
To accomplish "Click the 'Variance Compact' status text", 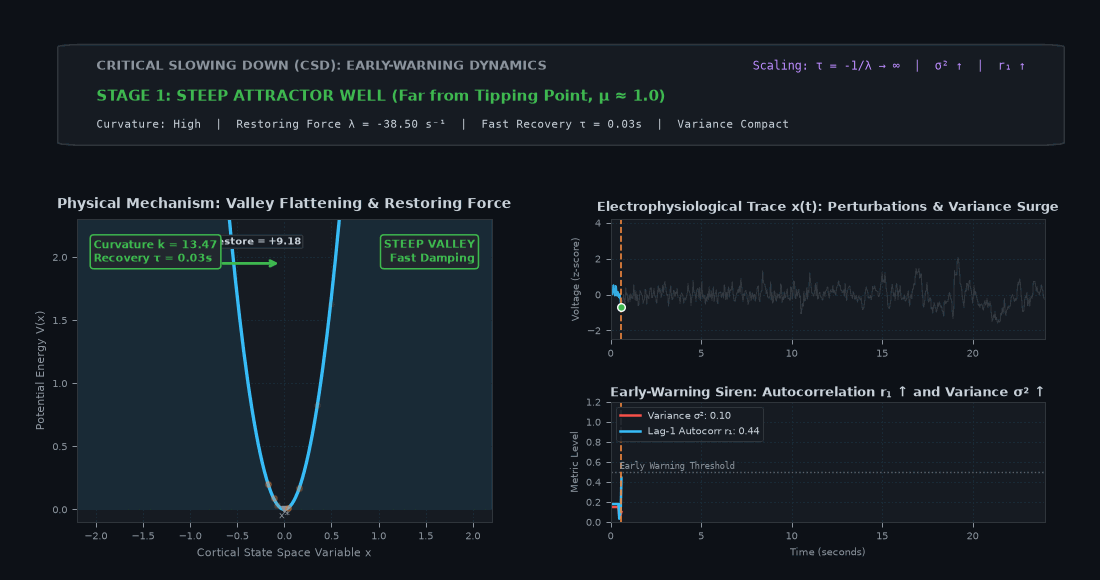I will pos(732,124).
